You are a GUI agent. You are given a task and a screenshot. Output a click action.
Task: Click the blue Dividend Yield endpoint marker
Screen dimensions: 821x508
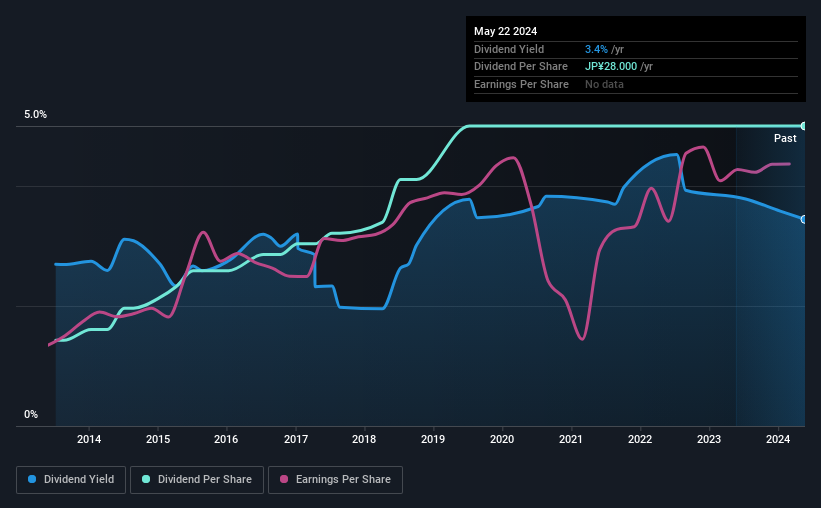click(804, 219)
